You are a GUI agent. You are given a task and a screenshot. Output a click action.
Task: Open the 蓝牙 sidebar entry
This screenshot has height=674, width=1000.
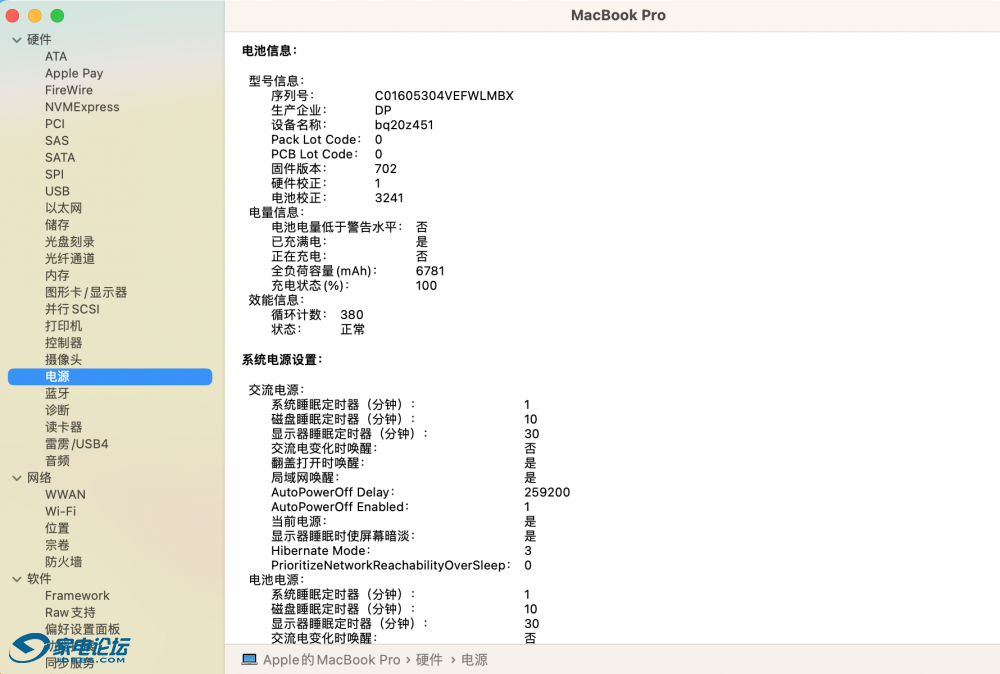[57, 393]
